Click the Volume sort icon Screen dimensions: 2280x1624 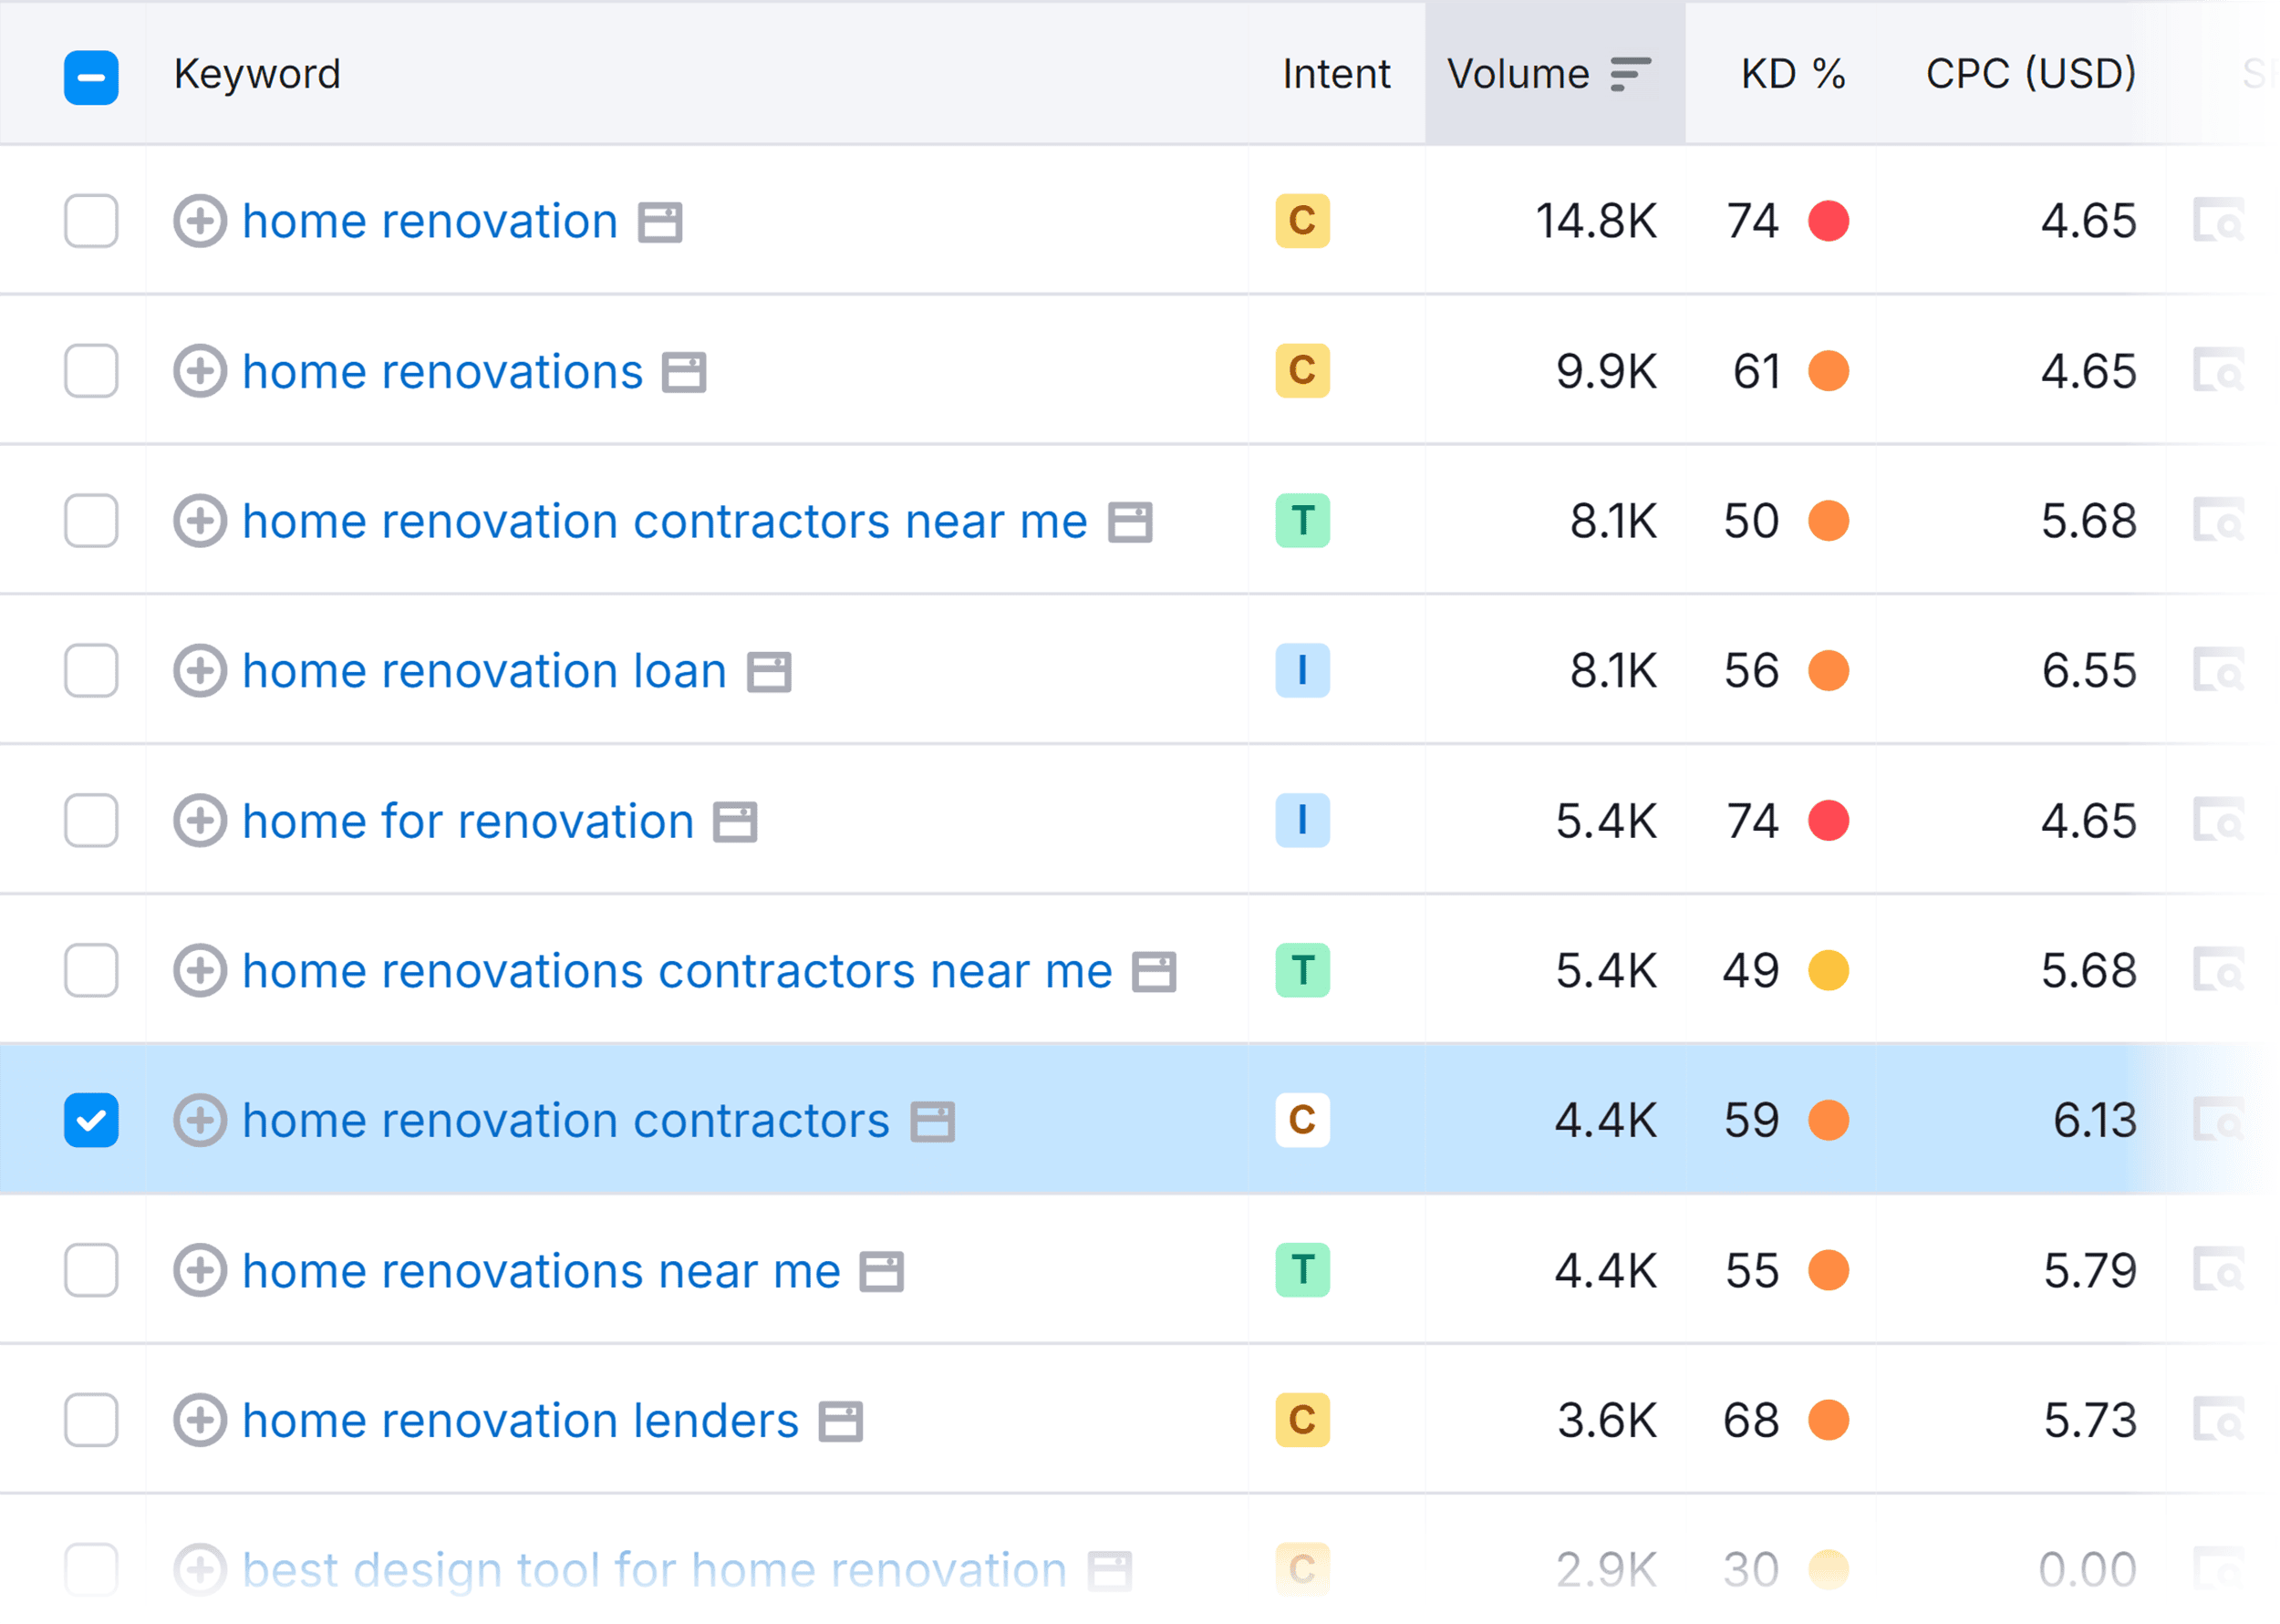1630,73
